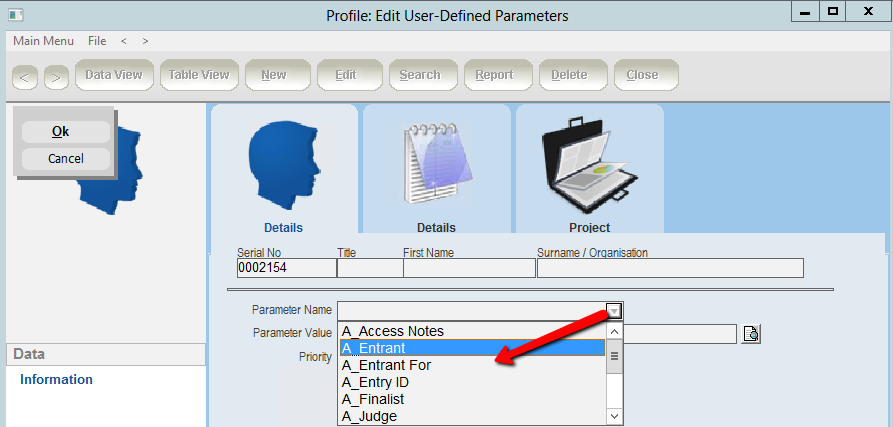Click the application icon in title bar

point(14,14)
